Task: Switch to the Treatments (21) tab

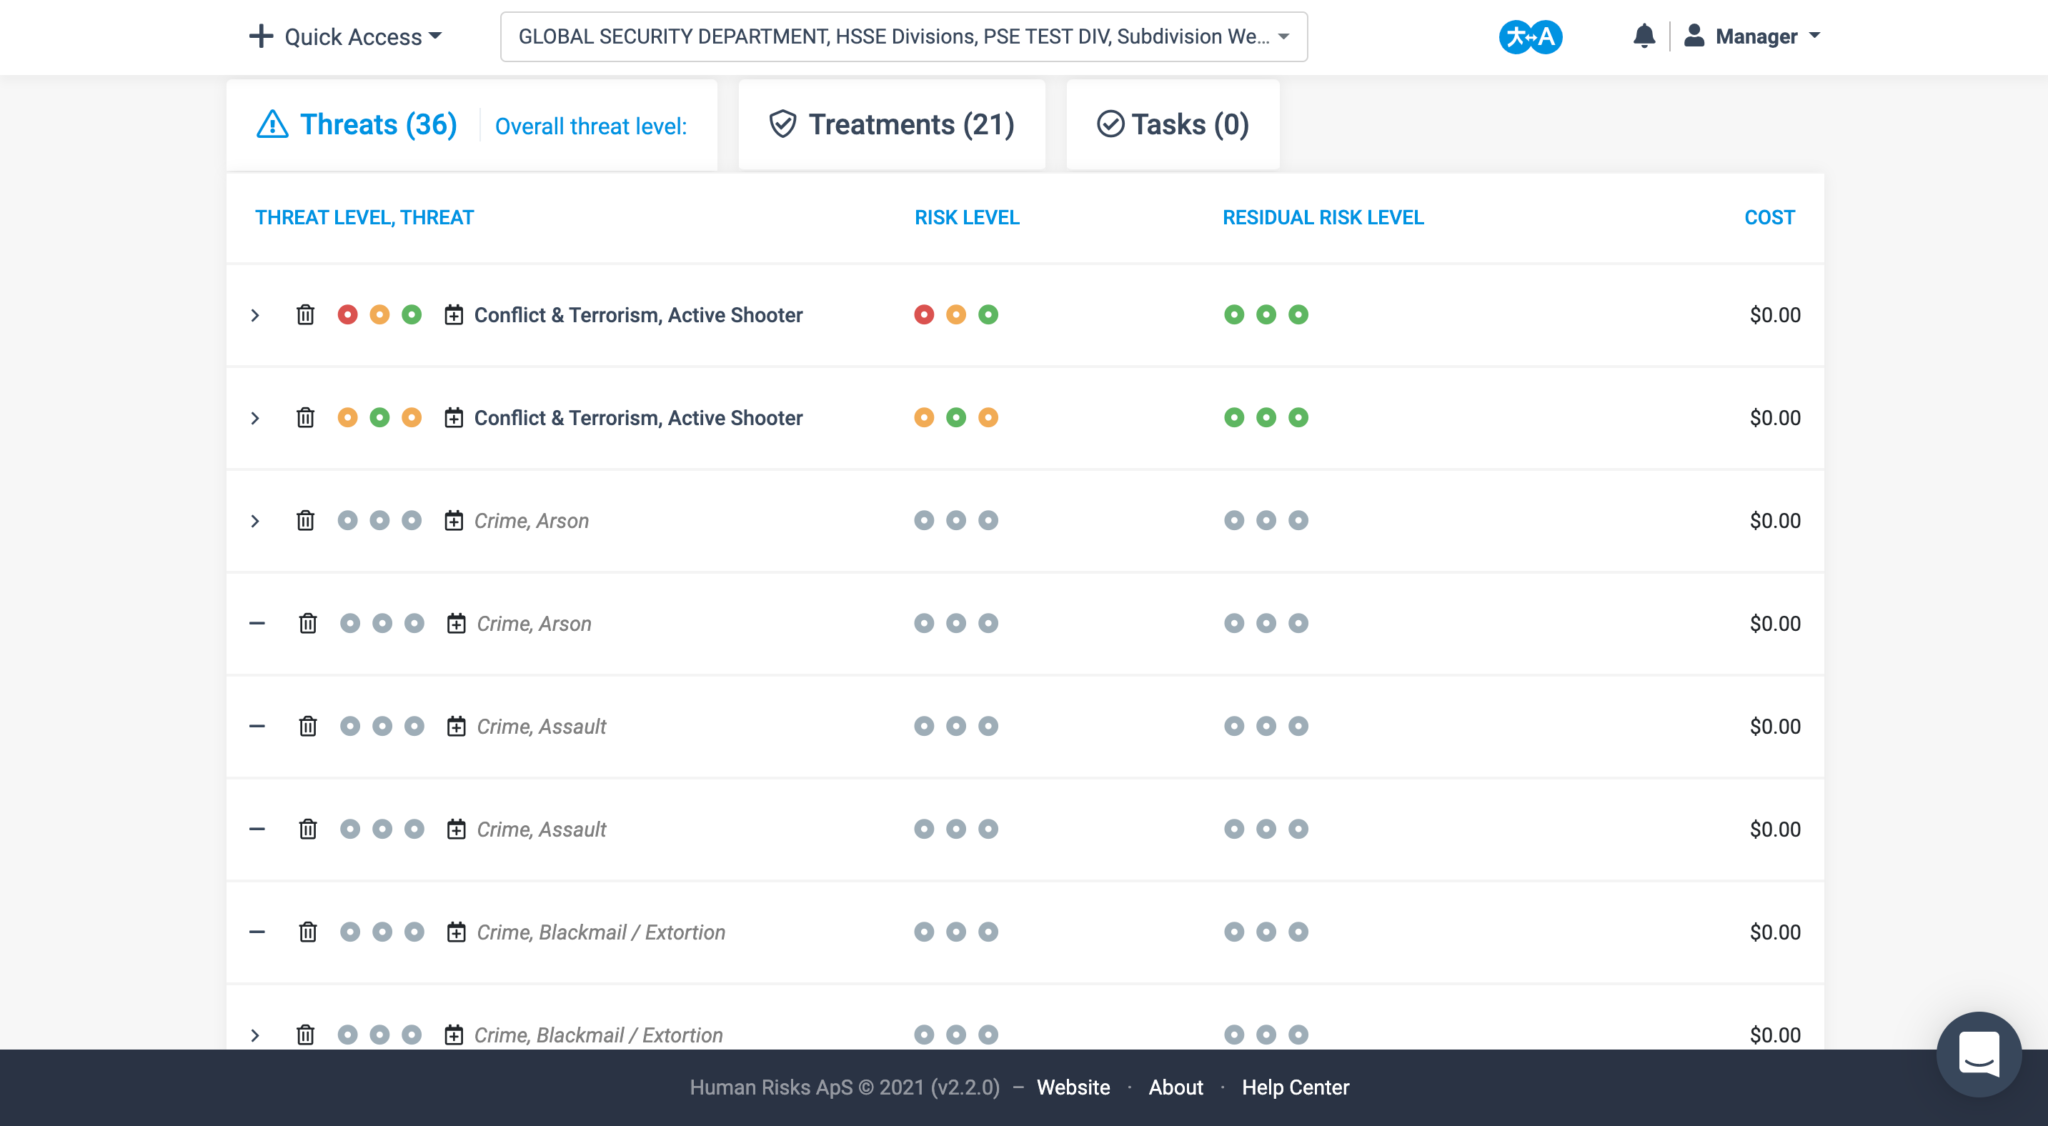Action: pos(891,125)
